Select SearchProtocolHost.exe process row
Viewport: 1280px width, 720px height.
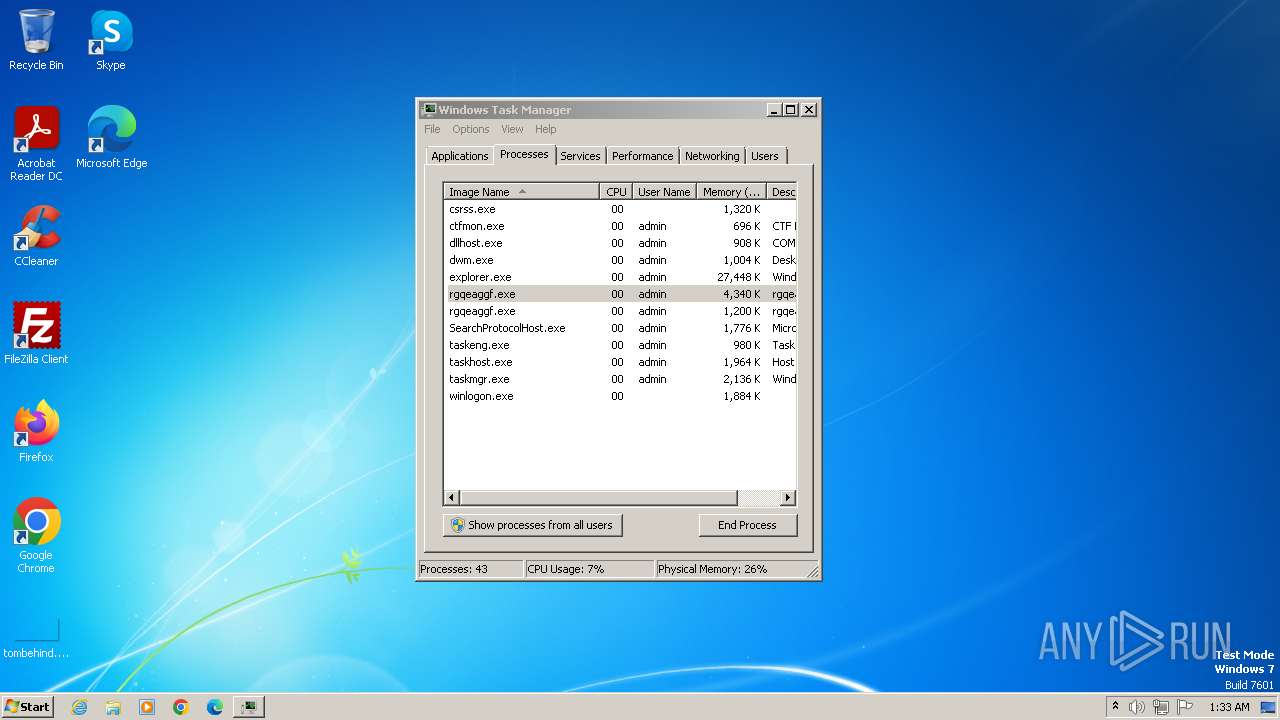click(x=620, y=328)
